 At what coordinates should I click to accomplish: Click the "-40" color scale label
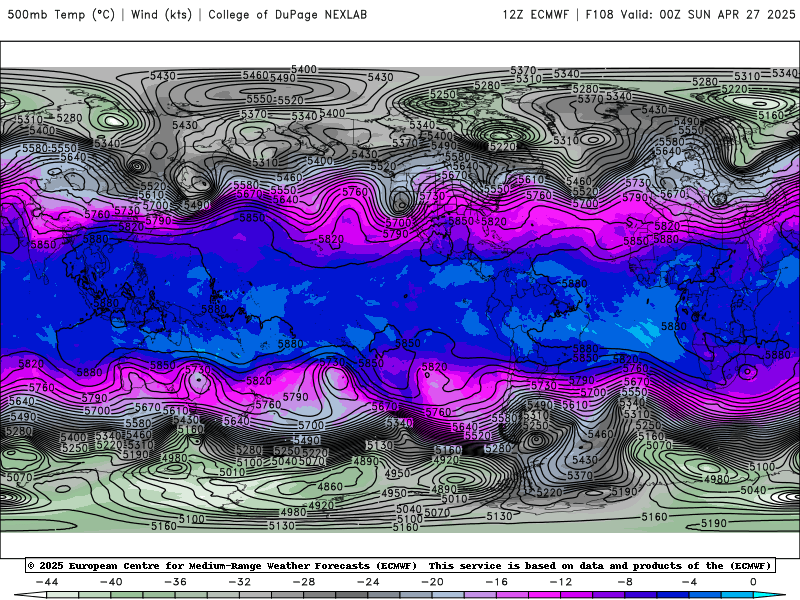pyautogui.click(x=111, y=582)
